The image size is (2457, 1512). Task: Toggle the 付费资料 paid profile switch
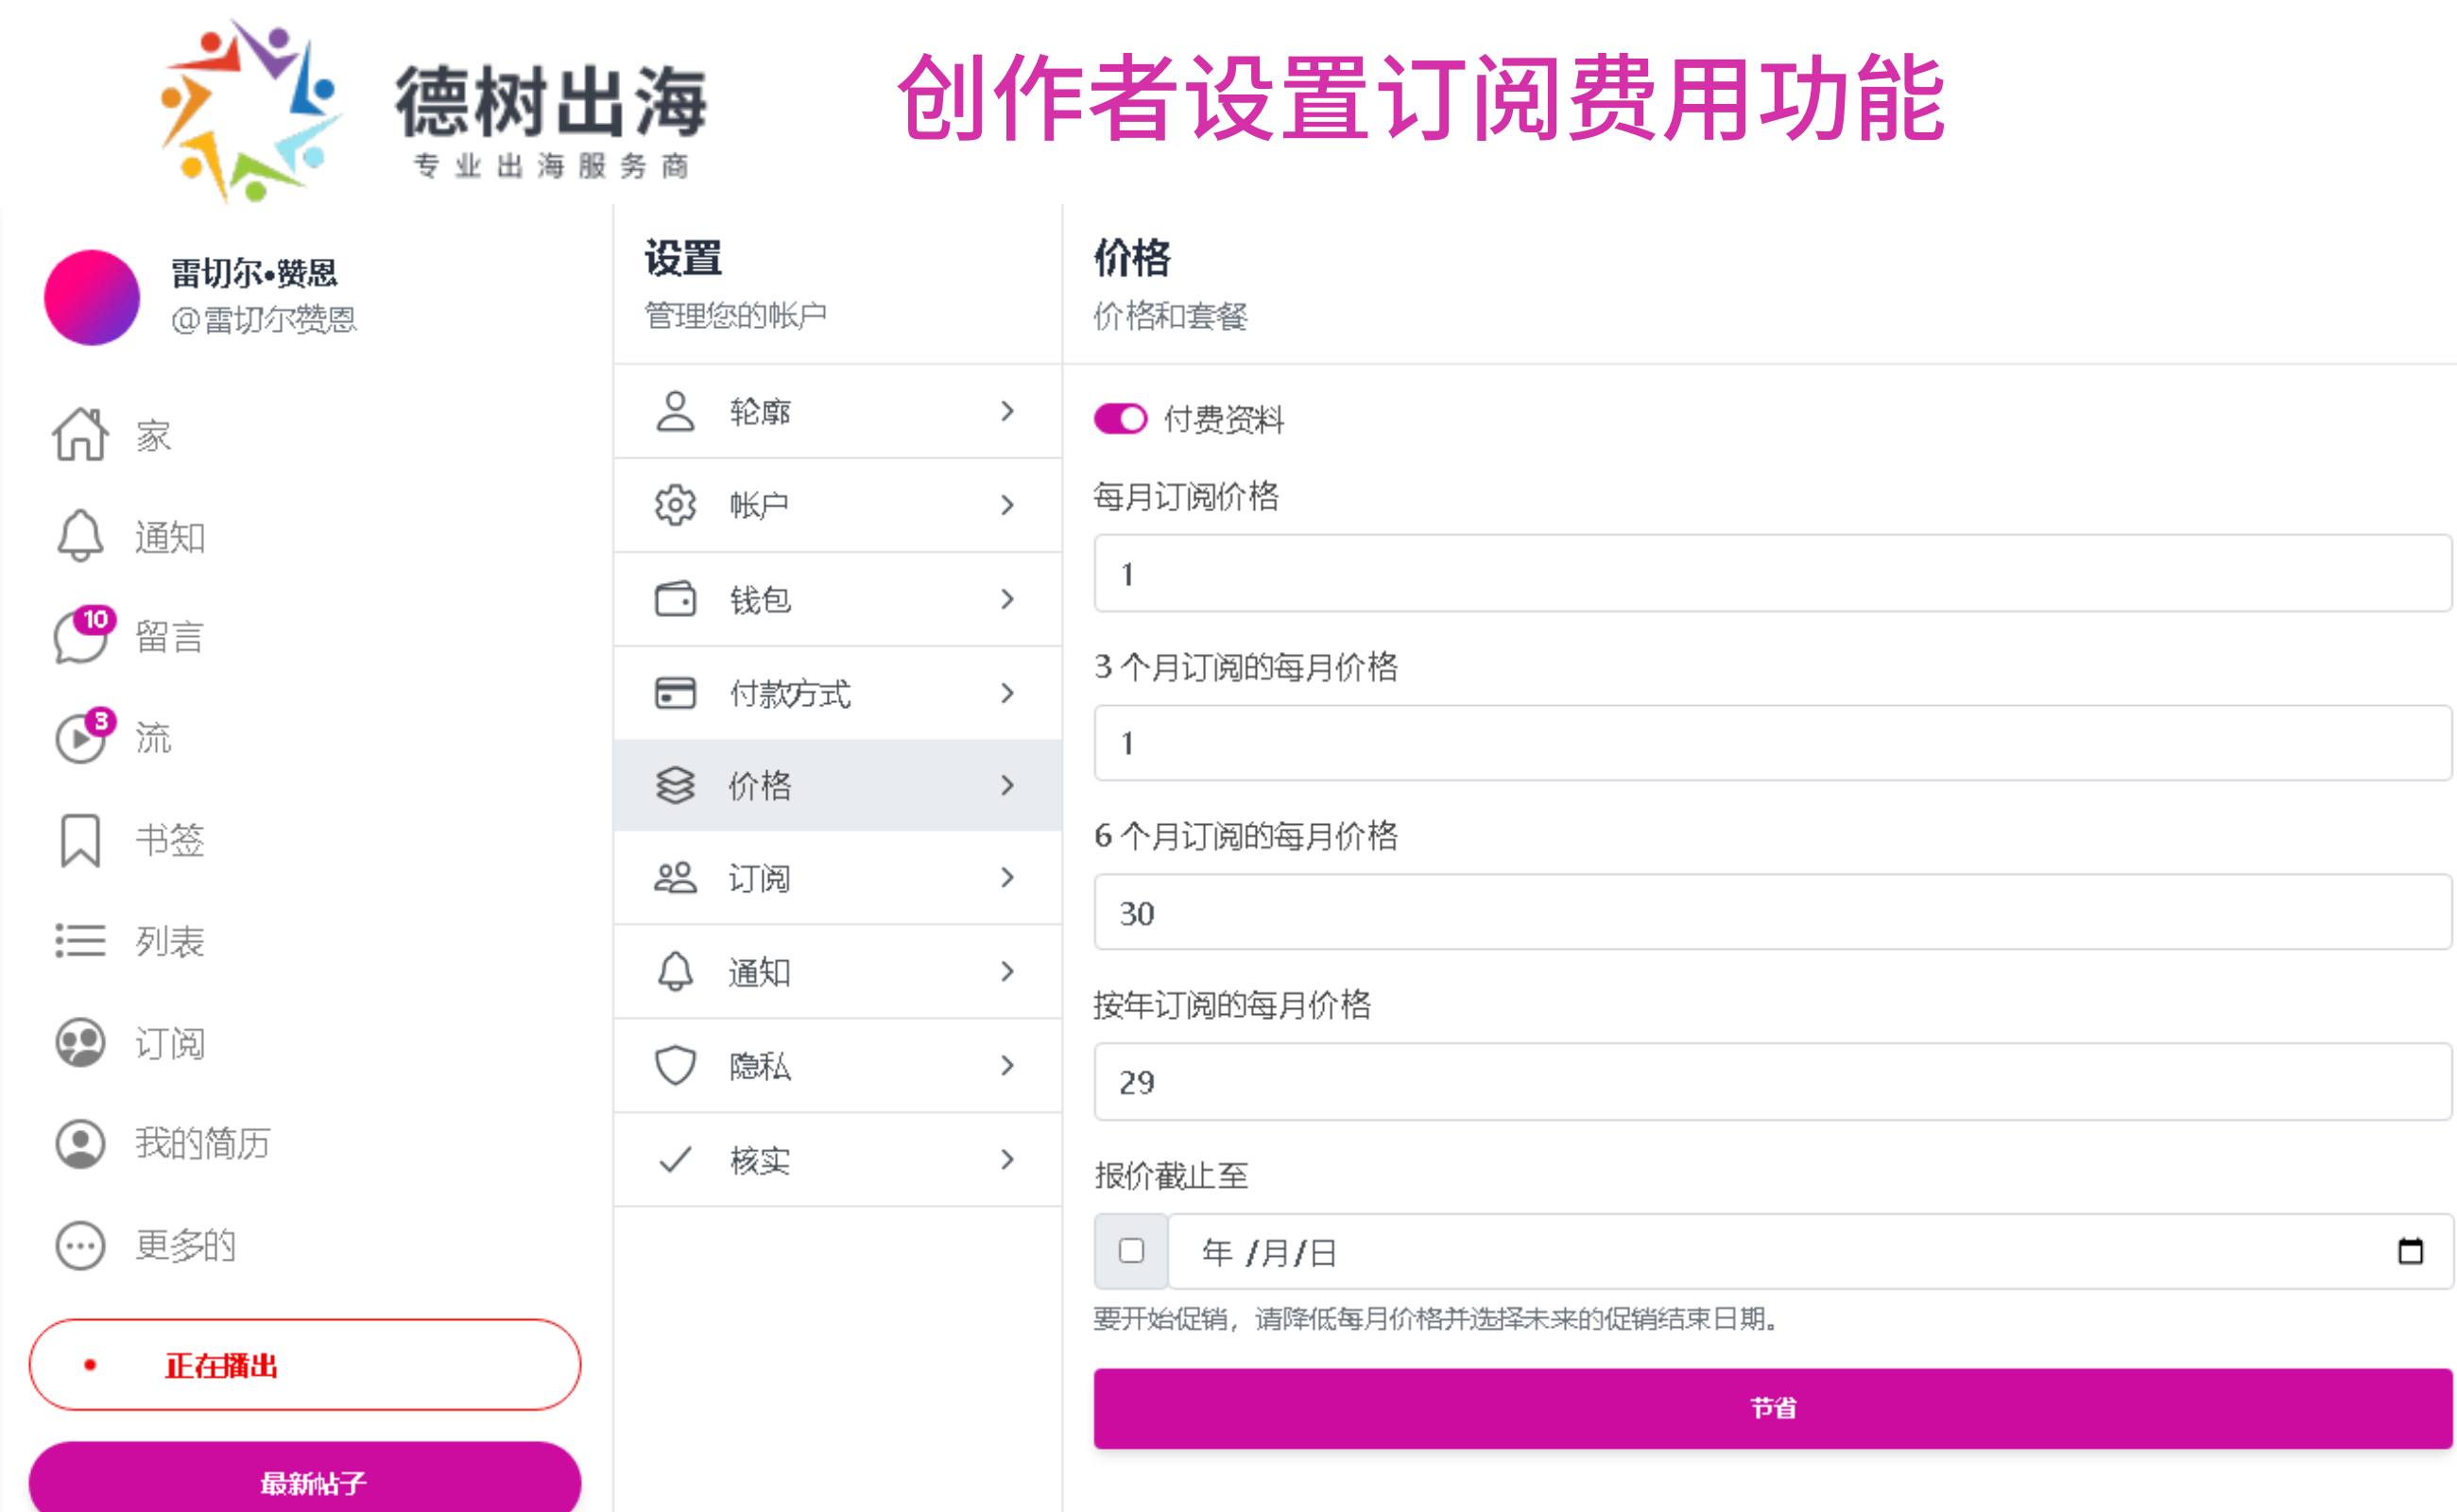tap(1120, 419)
